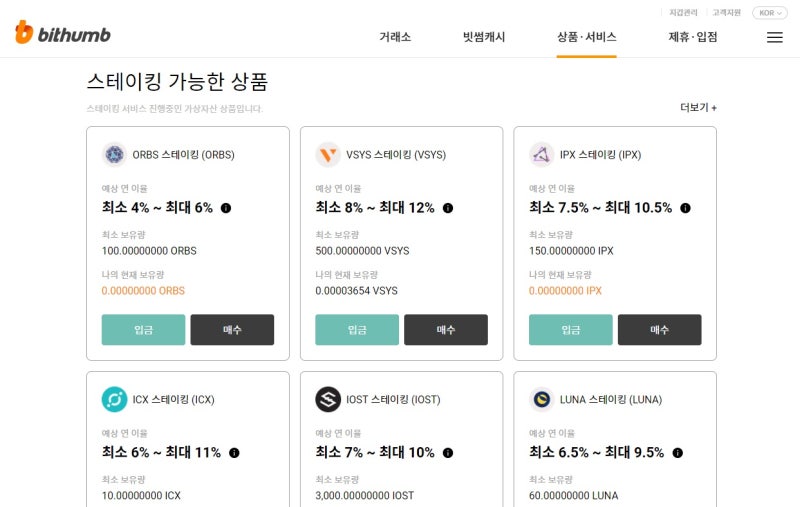Click the 고객지원 link

727,12
